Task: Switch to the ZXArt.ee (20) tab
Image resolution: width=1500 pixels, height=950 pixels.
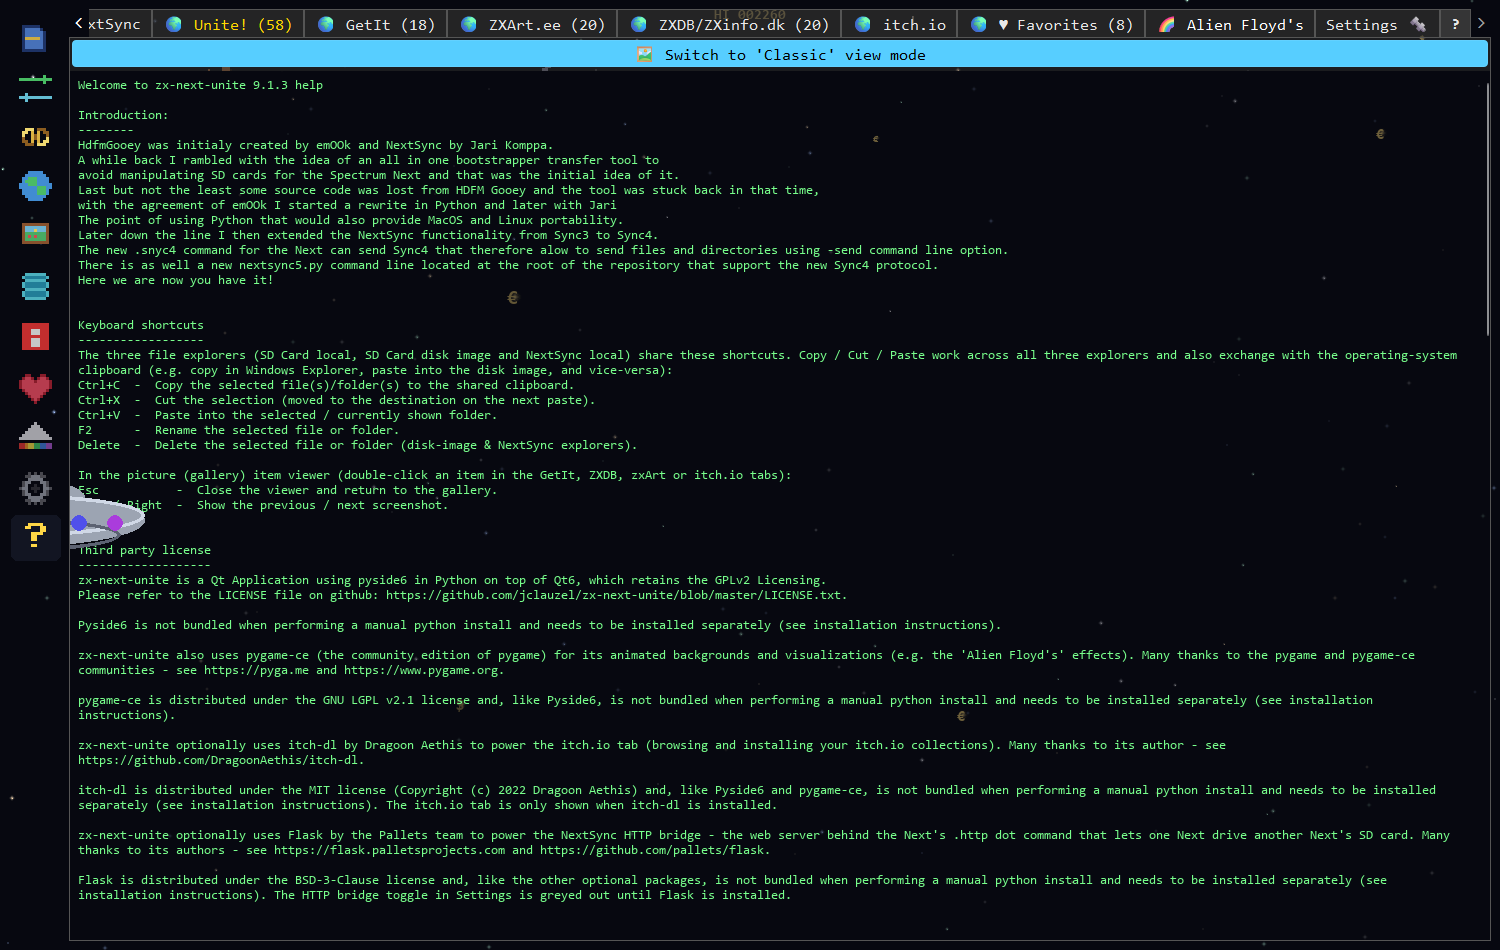Action: pyautogui.click(x=532, y=24)
